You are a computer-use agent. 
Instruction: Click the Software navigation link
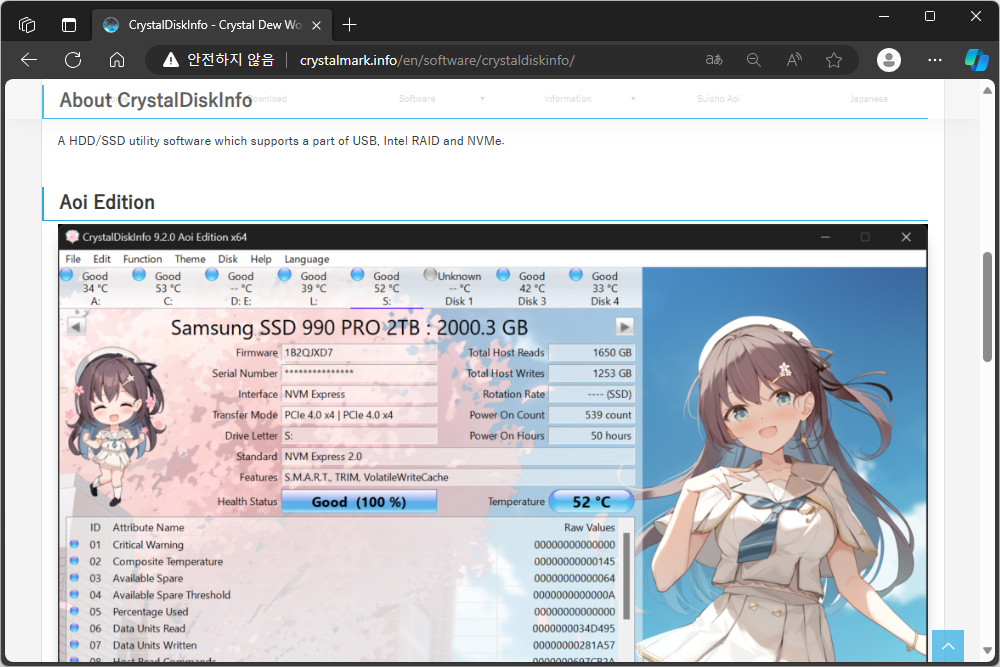click(417, 99)
